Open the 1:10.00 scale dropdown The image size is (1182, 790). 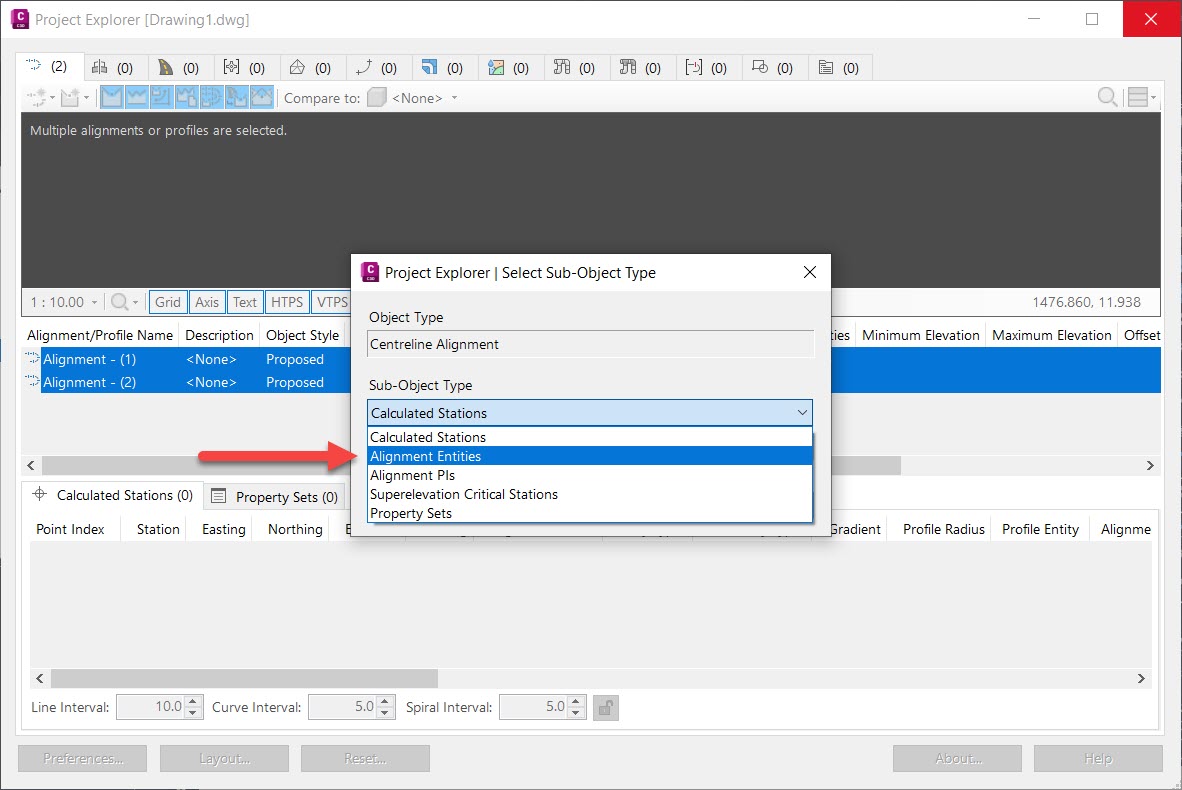click(62, 301)
